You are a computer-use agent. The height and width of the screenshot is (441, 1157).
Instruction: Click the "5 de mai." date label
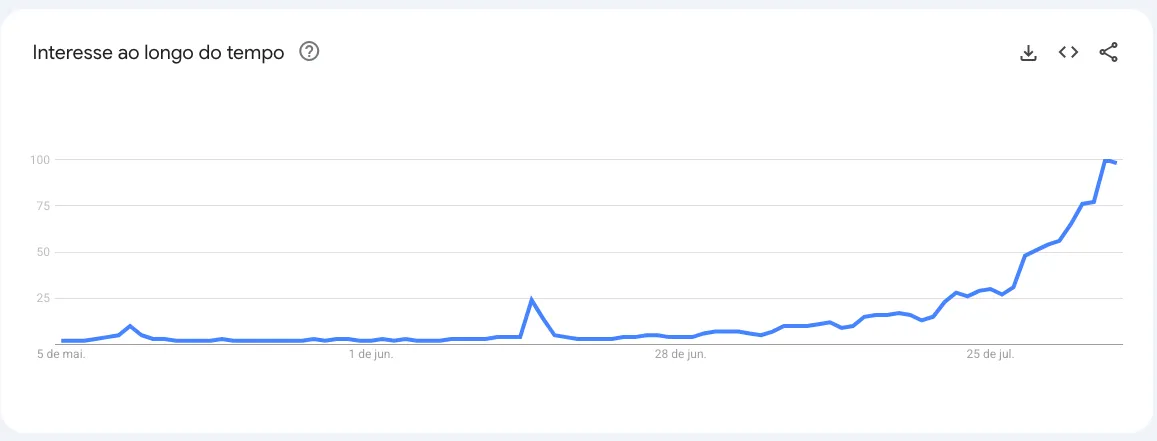tap(62, 354)
